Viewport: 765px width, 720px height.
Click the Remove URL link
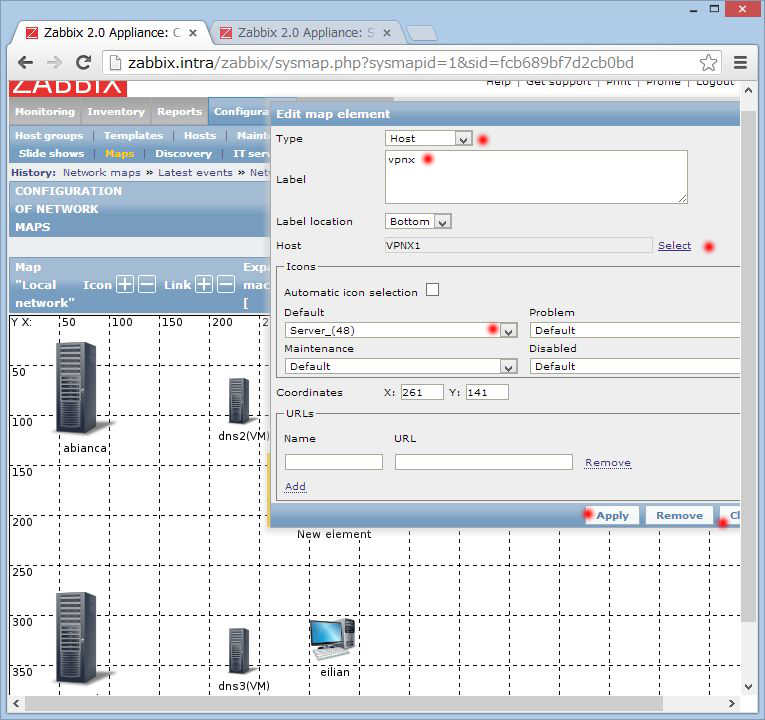click(608, 462)
